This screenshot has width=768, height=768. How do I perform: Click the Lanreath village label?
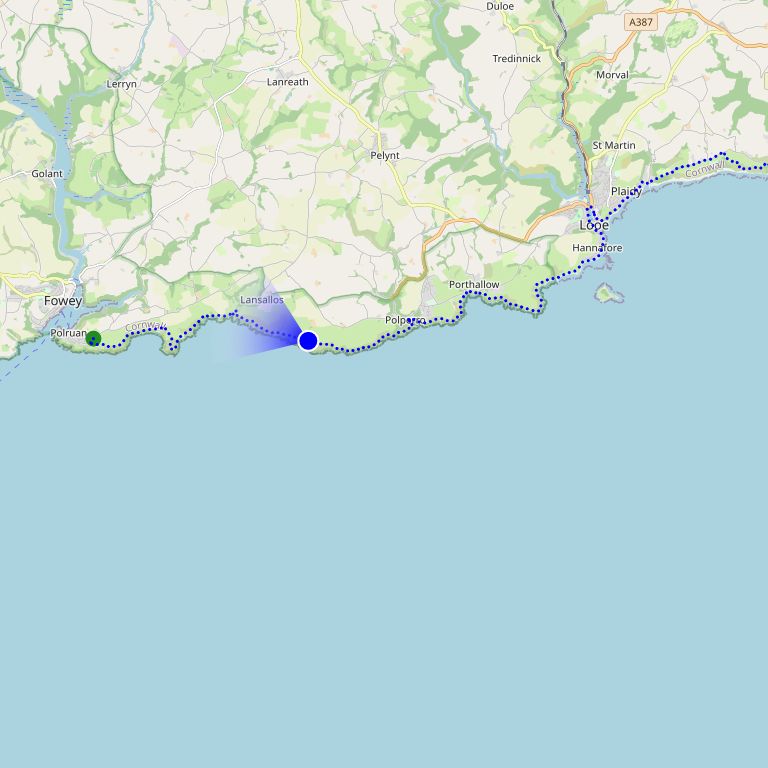[288, 82]
